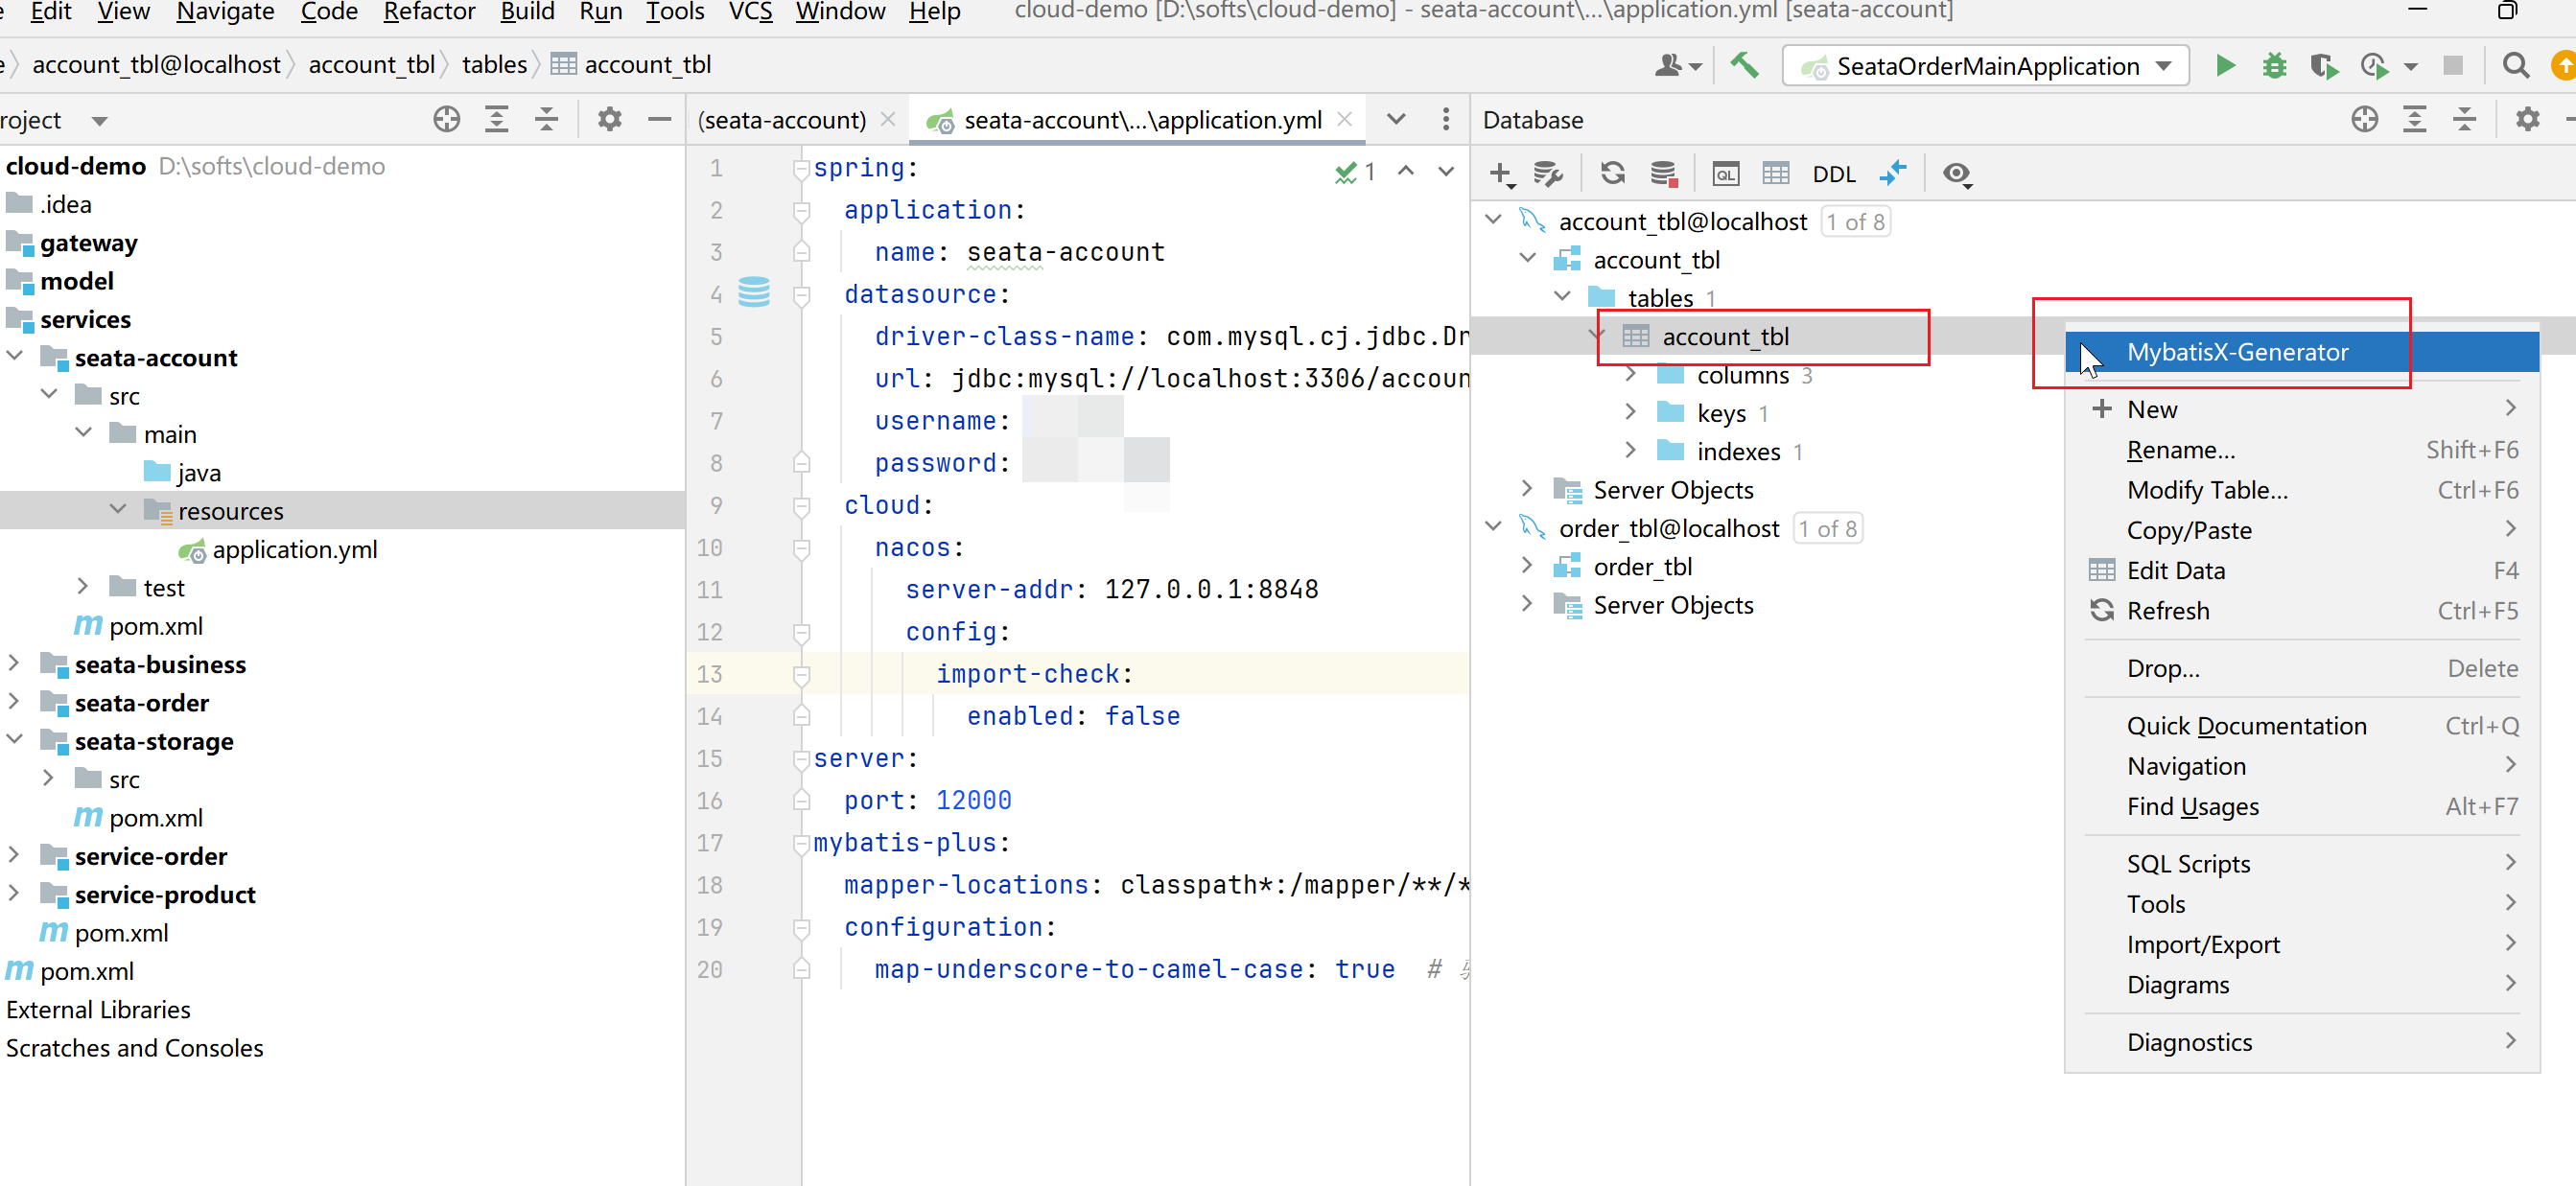Collapse all nodes in Database panel

coord(2464,120)
